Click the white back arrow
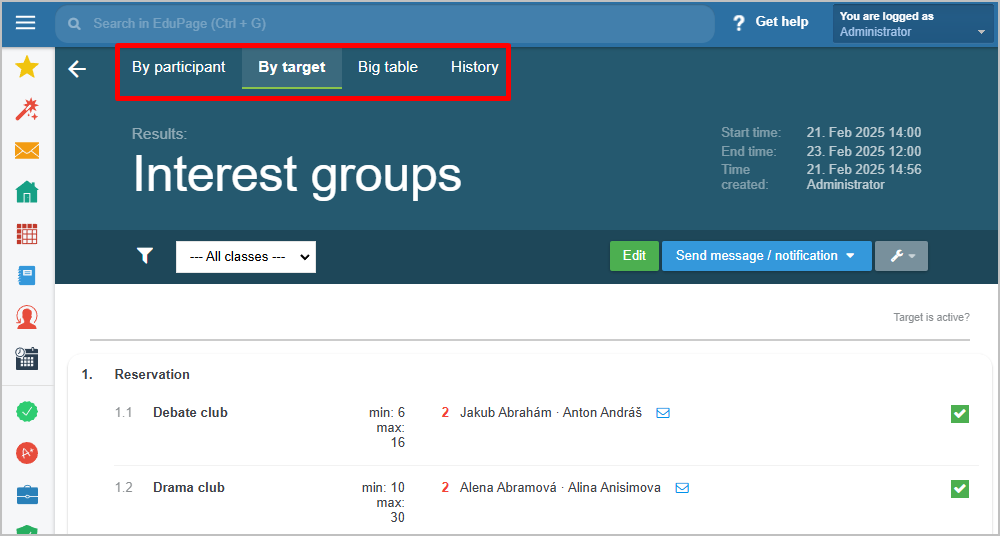This screenshot has height=536, width=1000. 77,68
